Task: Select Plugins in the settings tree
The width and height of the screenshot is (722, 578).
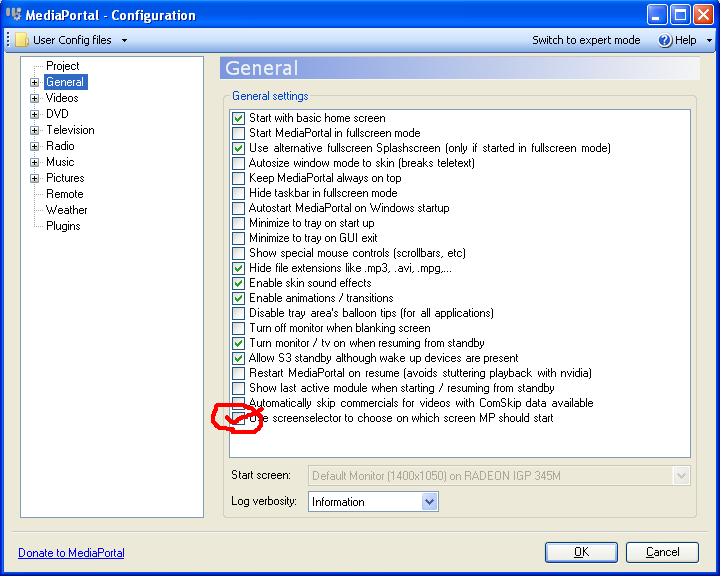Action: click(x=63, y=226)
